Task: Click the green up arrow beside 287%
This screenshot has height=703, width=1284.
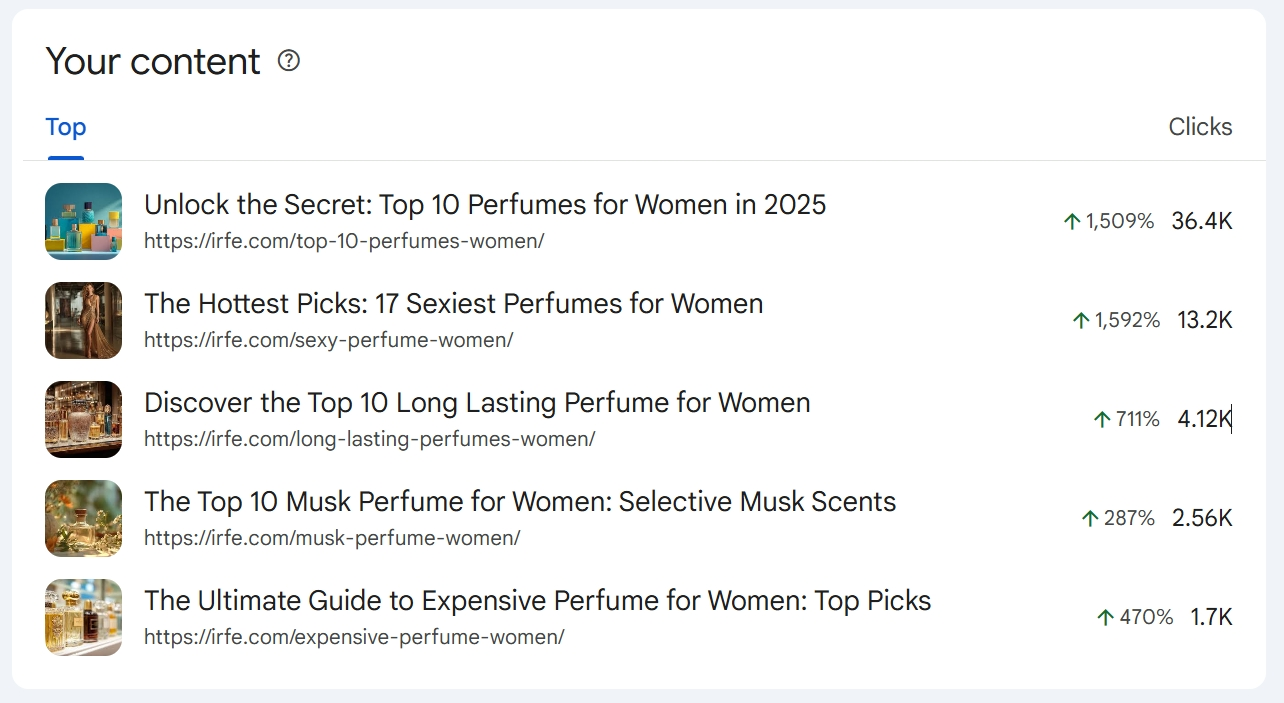Action: (1090, 518)
